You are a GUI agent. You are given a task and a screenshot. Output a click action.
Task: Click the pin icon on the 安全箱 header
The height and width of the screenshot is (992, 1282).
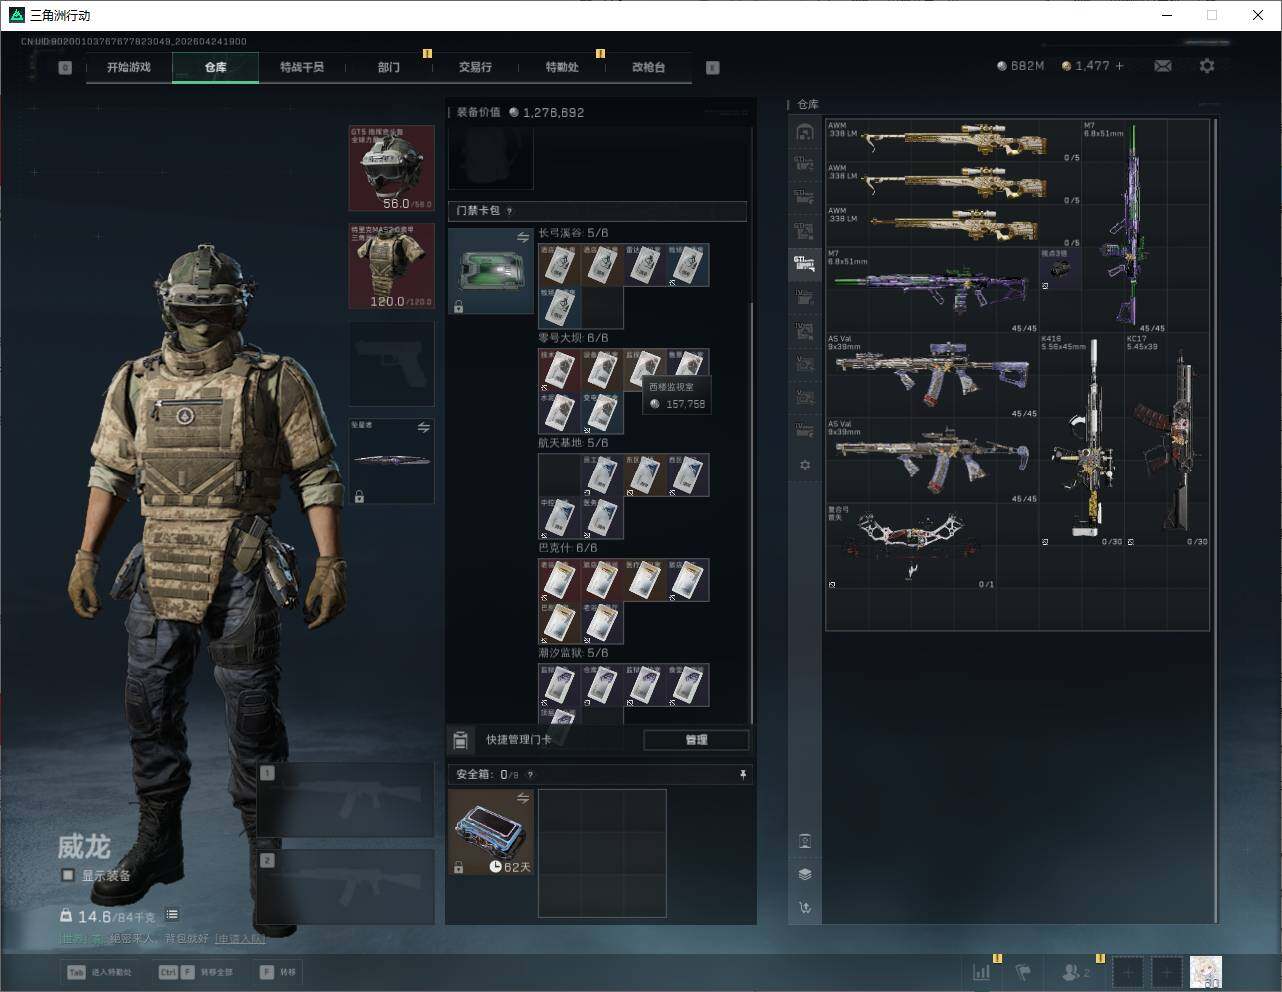coord(742,774)
